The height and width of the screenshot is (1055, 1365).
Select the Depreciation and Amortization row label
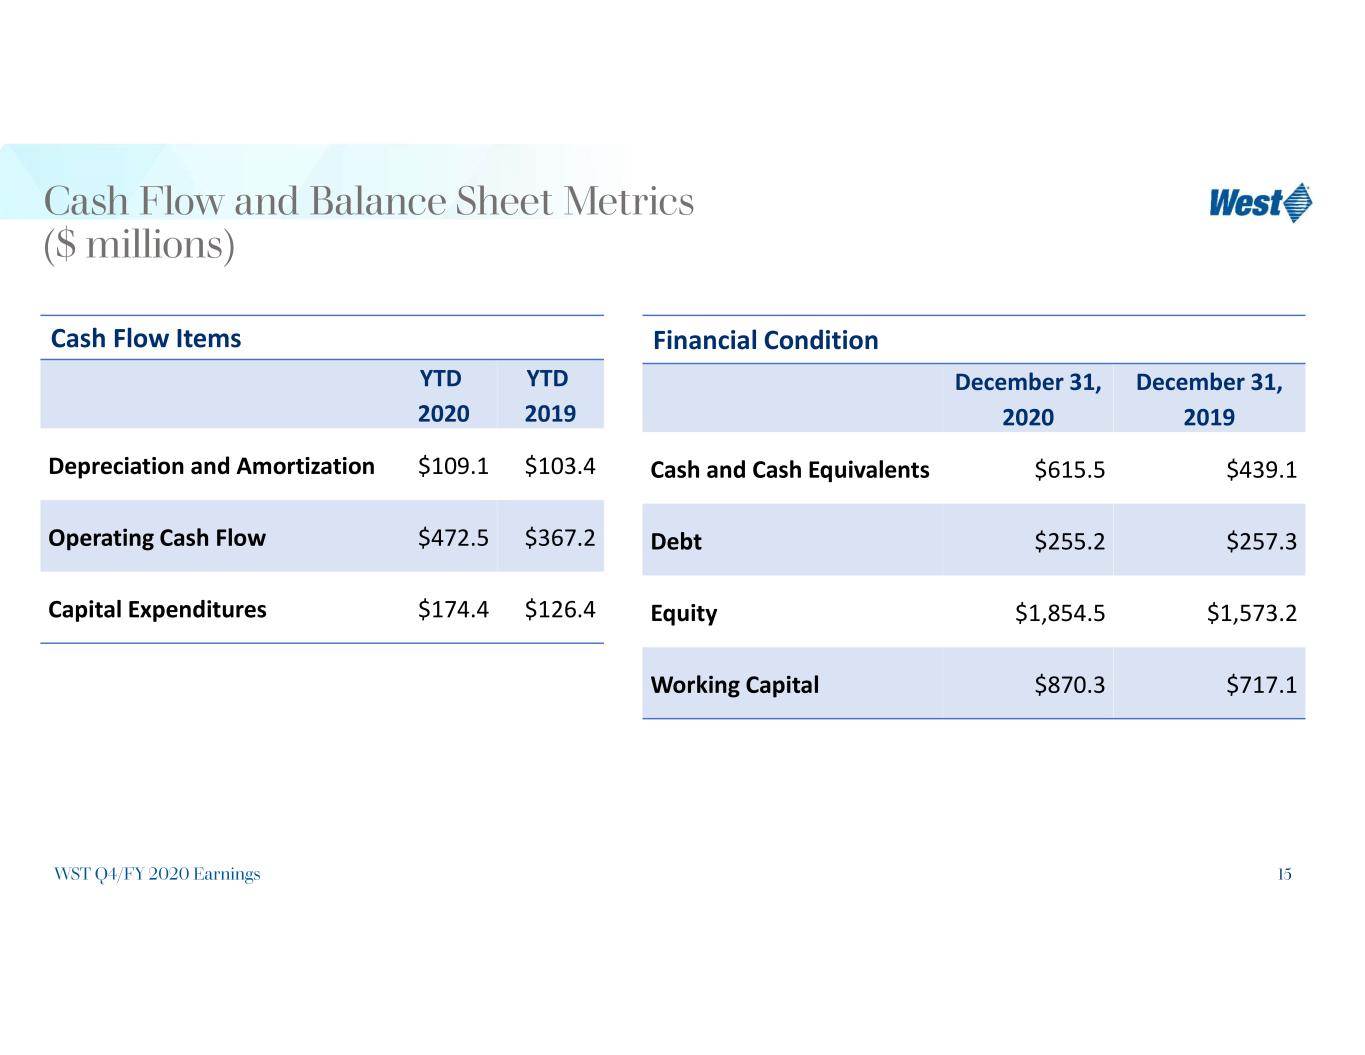coord(211,466)
